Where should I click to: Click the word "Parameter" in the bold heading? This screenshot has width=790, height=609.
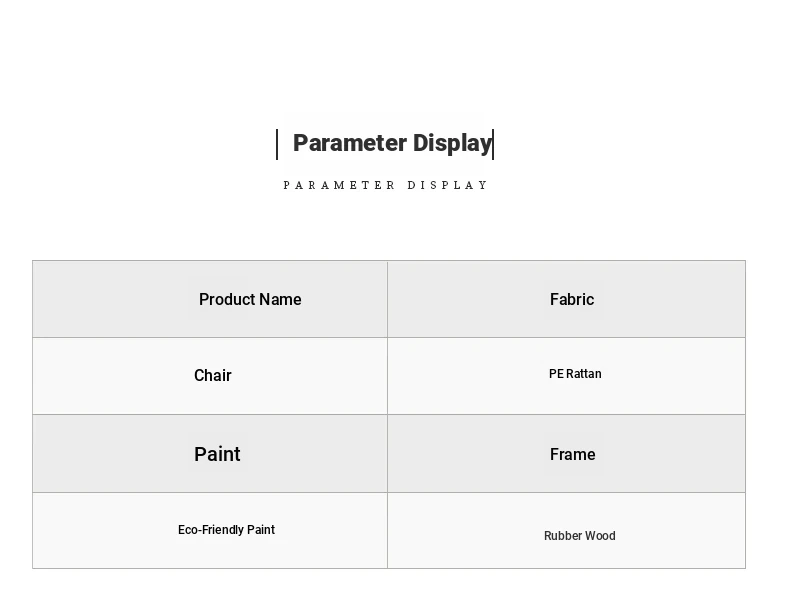[349, 143]
